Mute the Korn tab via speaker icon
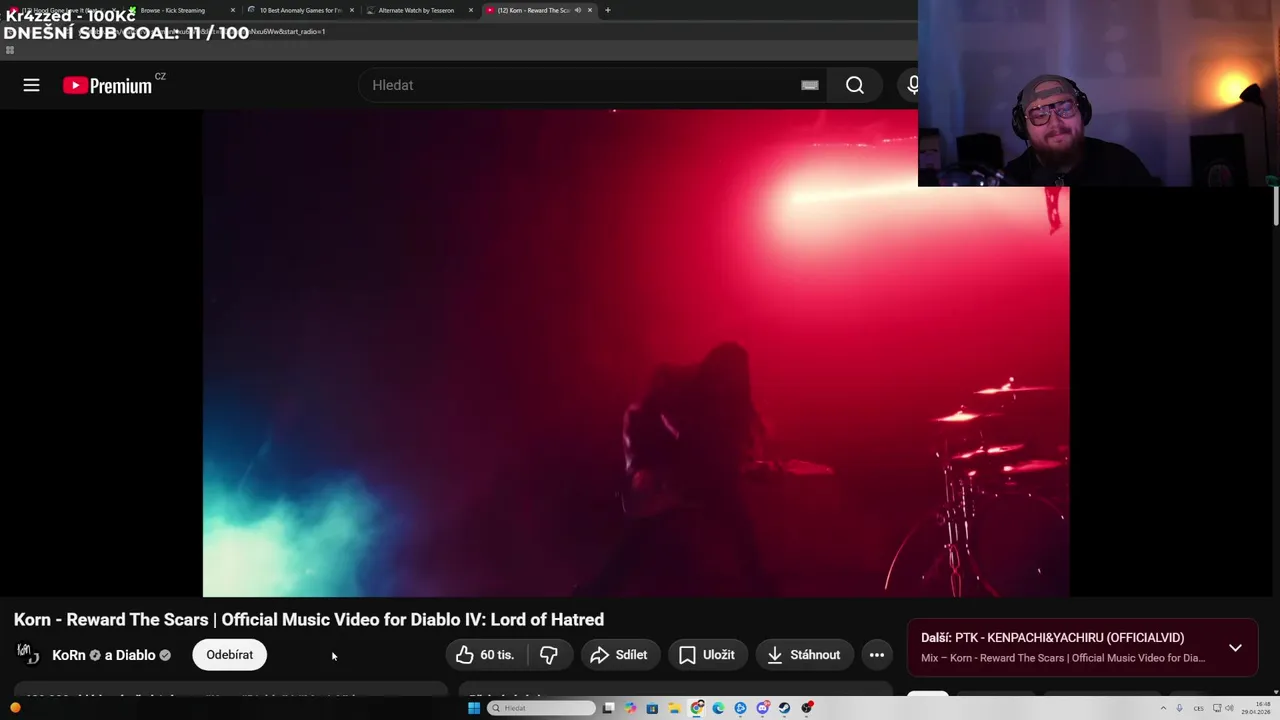The height and width of the screenshot is (720, 1280). click(577, 10)
